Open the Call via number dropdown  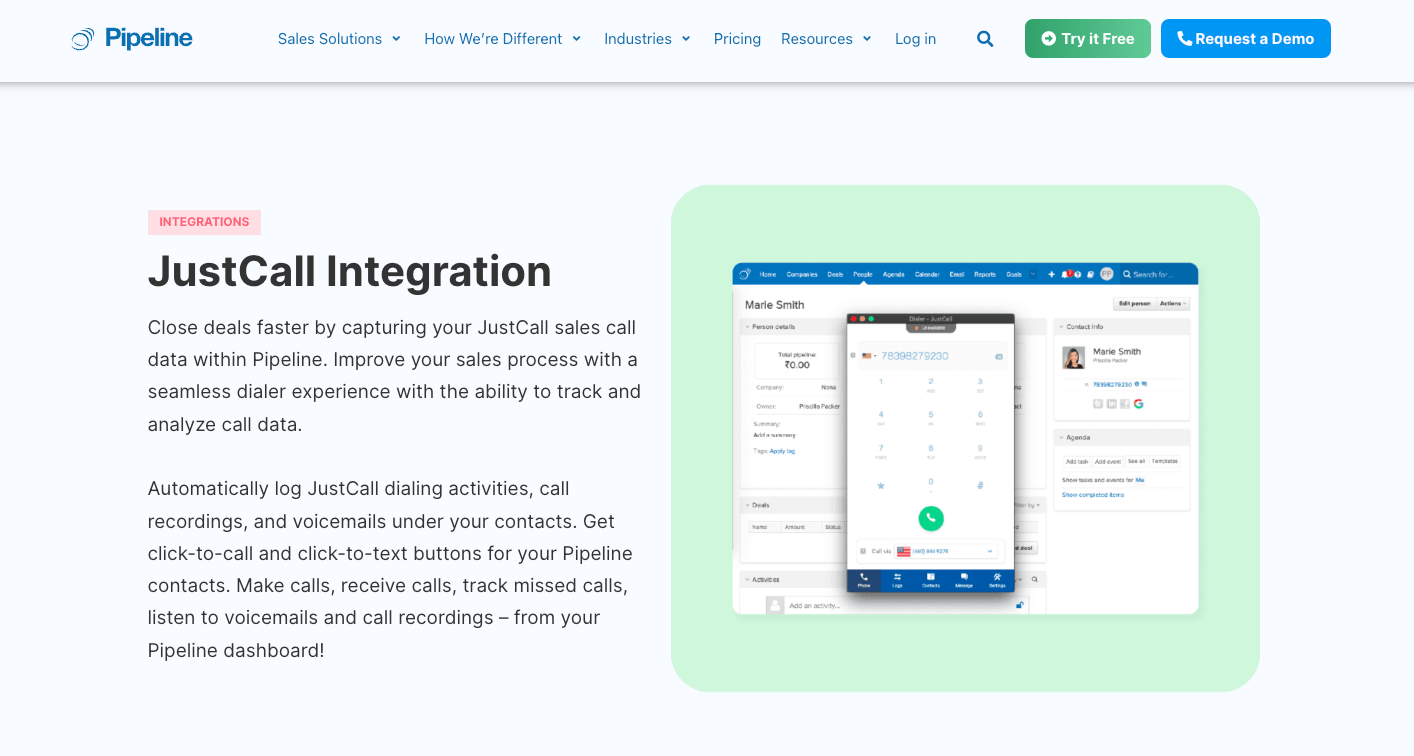pyautogui.click(x=945, y=551)
